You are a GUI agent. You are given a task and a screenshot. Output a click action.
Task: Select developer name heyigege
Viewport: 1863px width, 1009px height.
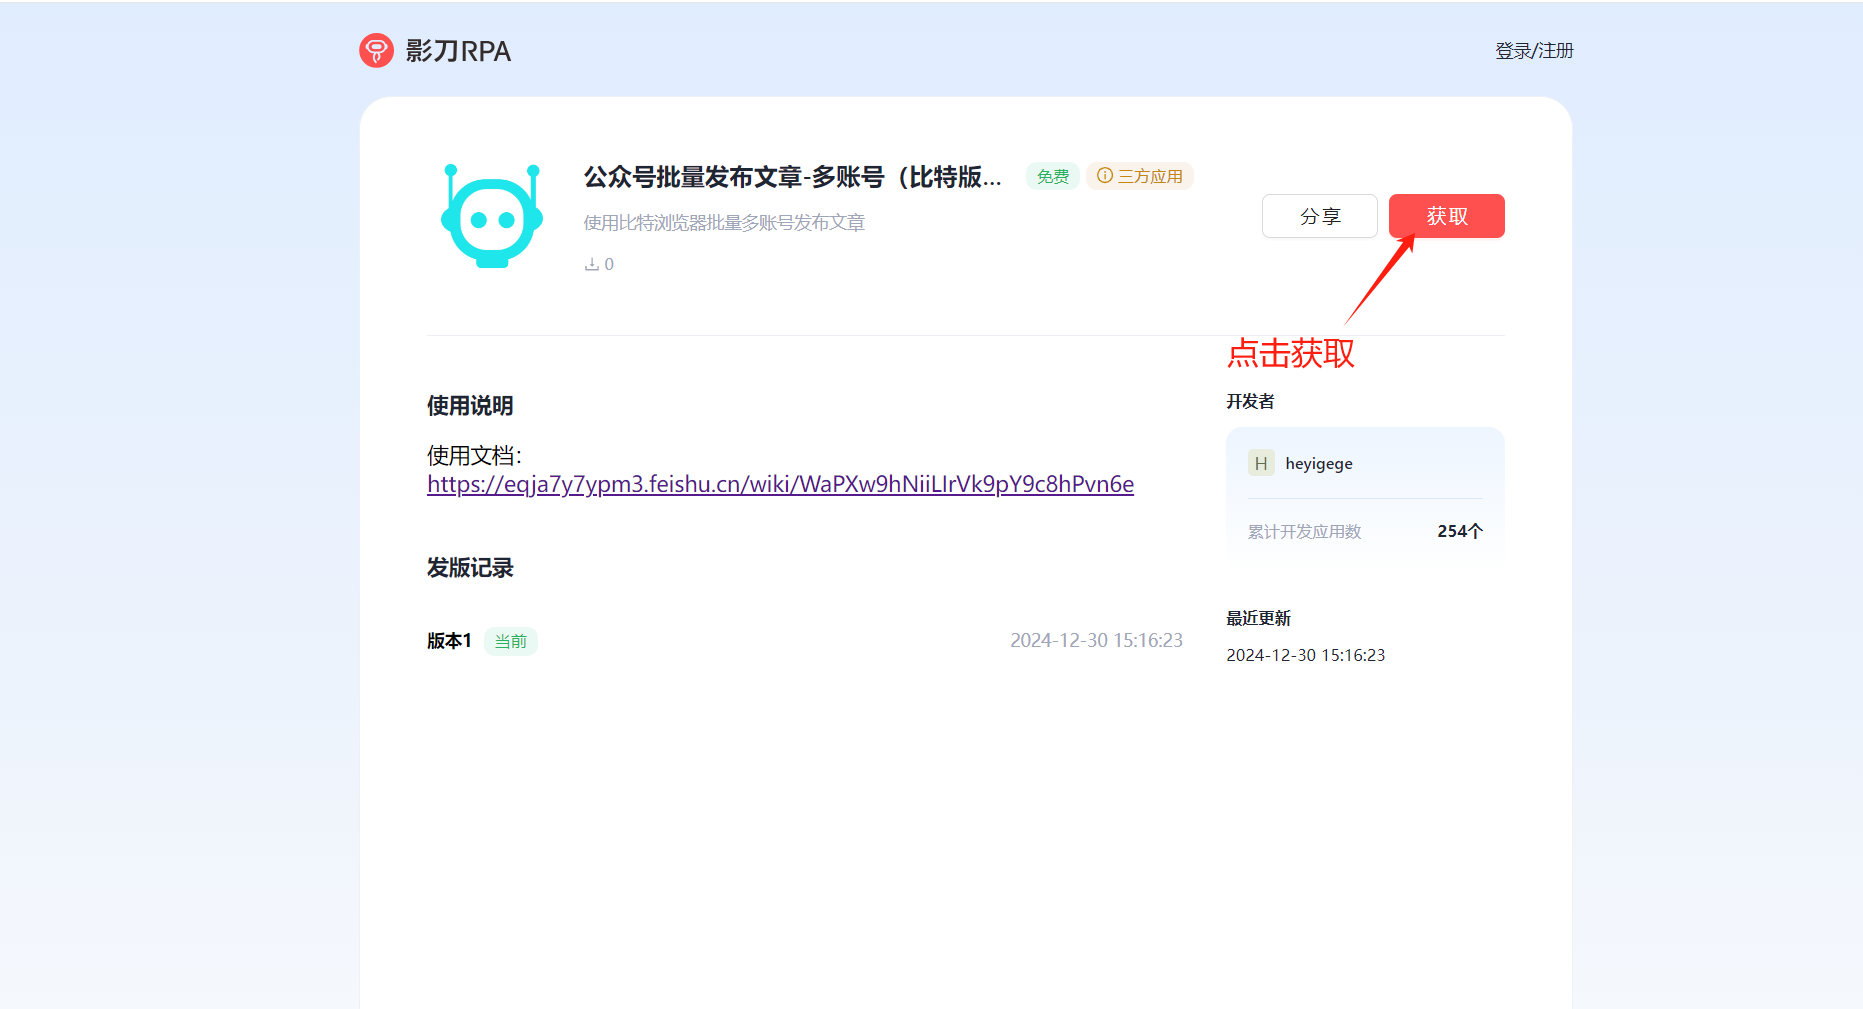coord(1319,463)
